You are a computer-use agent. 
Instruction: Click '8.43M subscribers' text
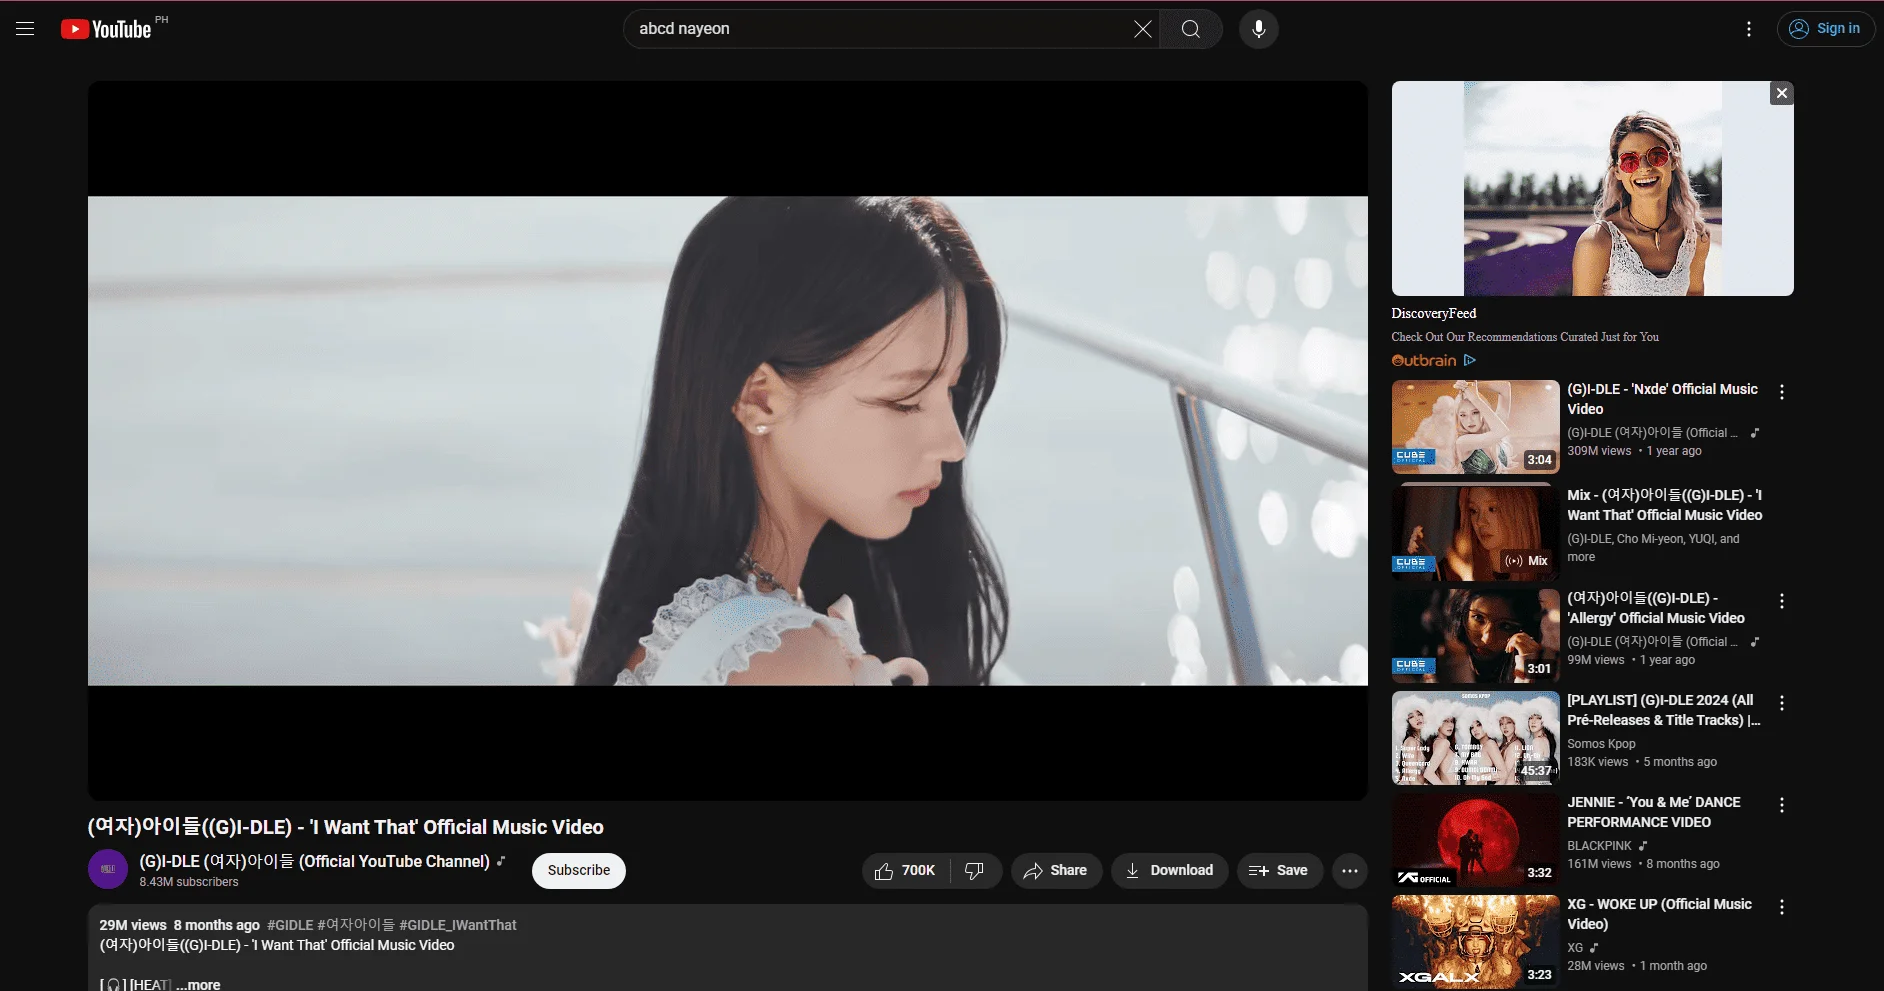(189, 882)
